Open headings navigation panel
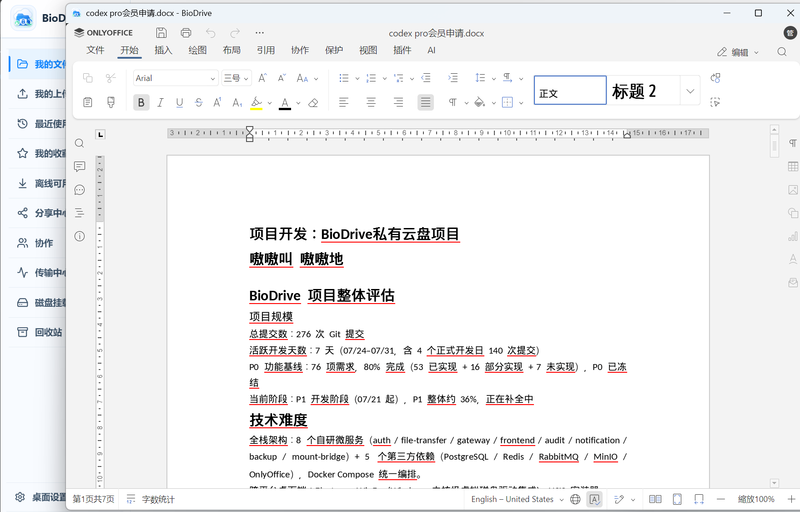Image resolution: width=800 pixels, height=512 pixels. (80, 213)
